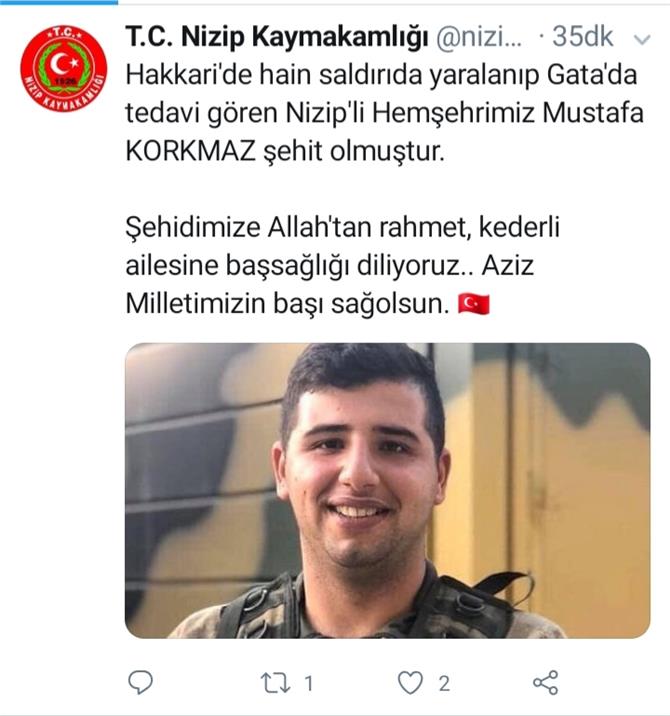View the like count showing 2
The image size is (670, 716).
click(444, 684)
